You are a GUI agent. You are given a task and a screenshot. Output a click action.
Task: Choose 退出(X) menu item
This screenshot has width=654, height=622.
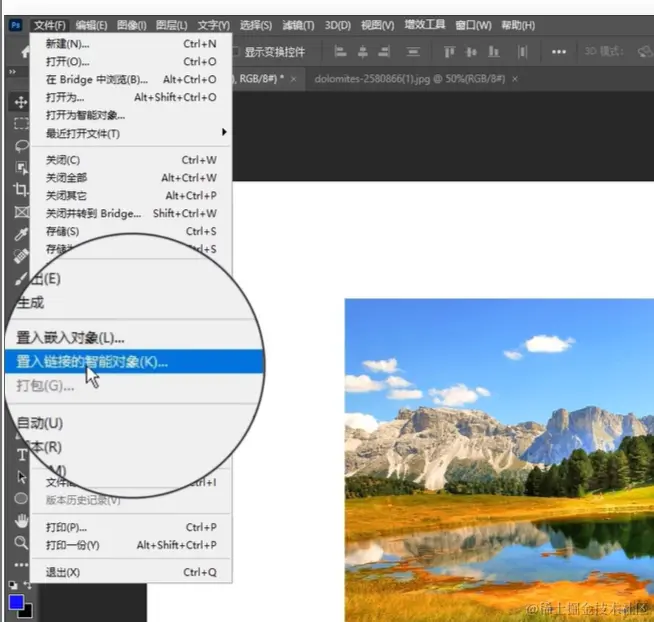131,572
